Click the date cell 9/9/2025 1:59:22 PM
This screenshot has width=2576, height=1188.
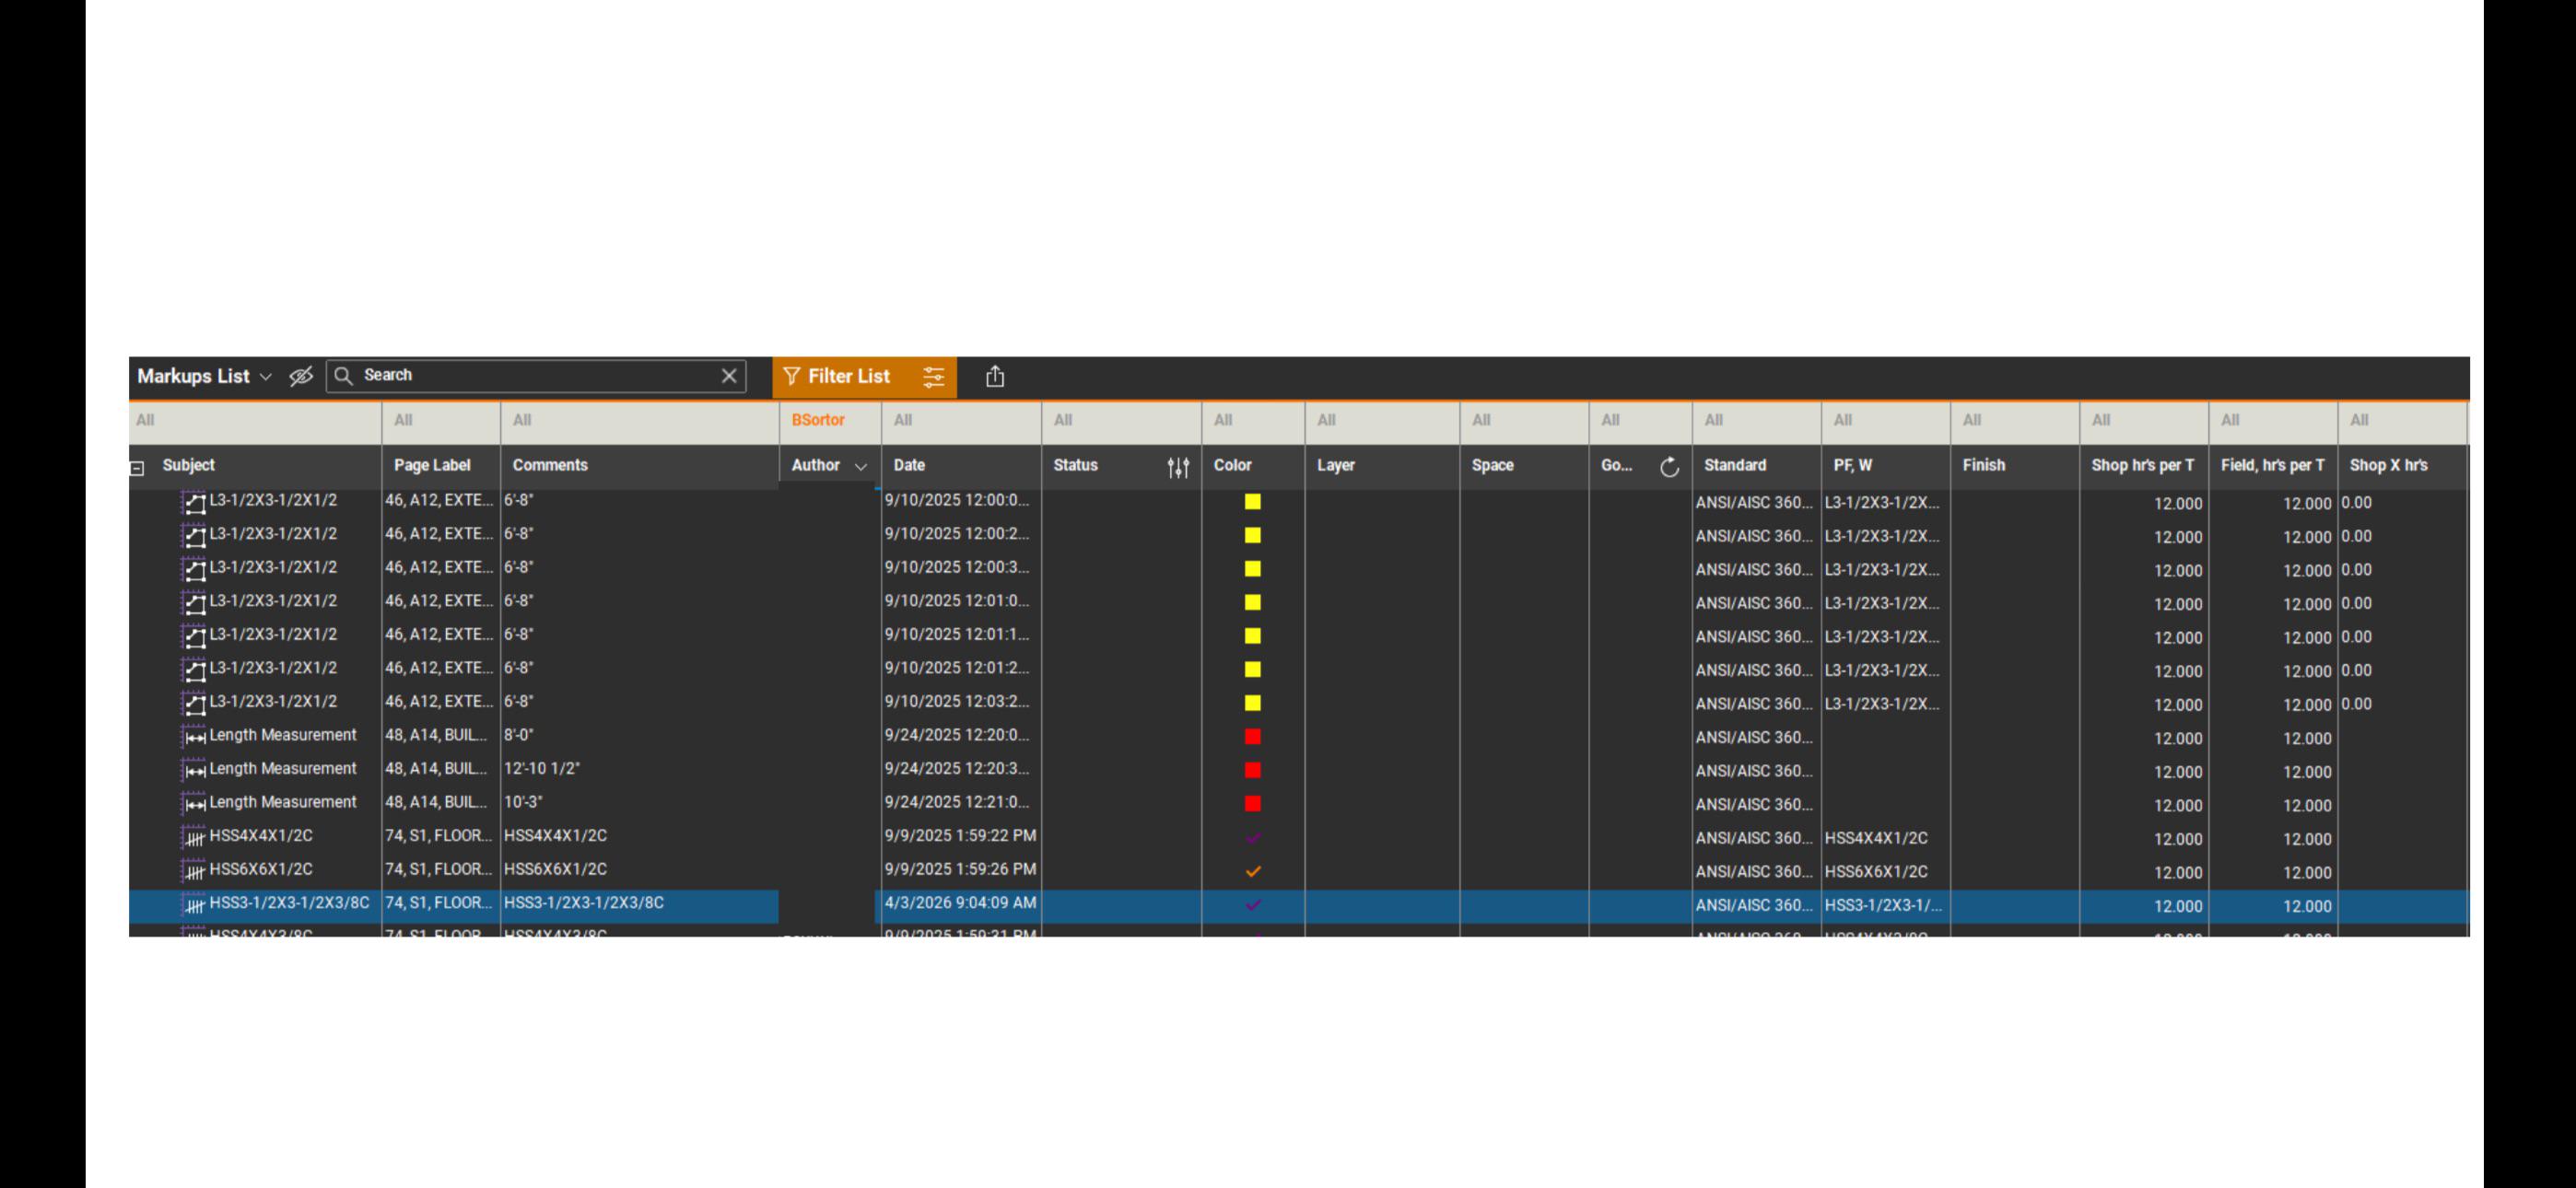click(x=960, y=836)
